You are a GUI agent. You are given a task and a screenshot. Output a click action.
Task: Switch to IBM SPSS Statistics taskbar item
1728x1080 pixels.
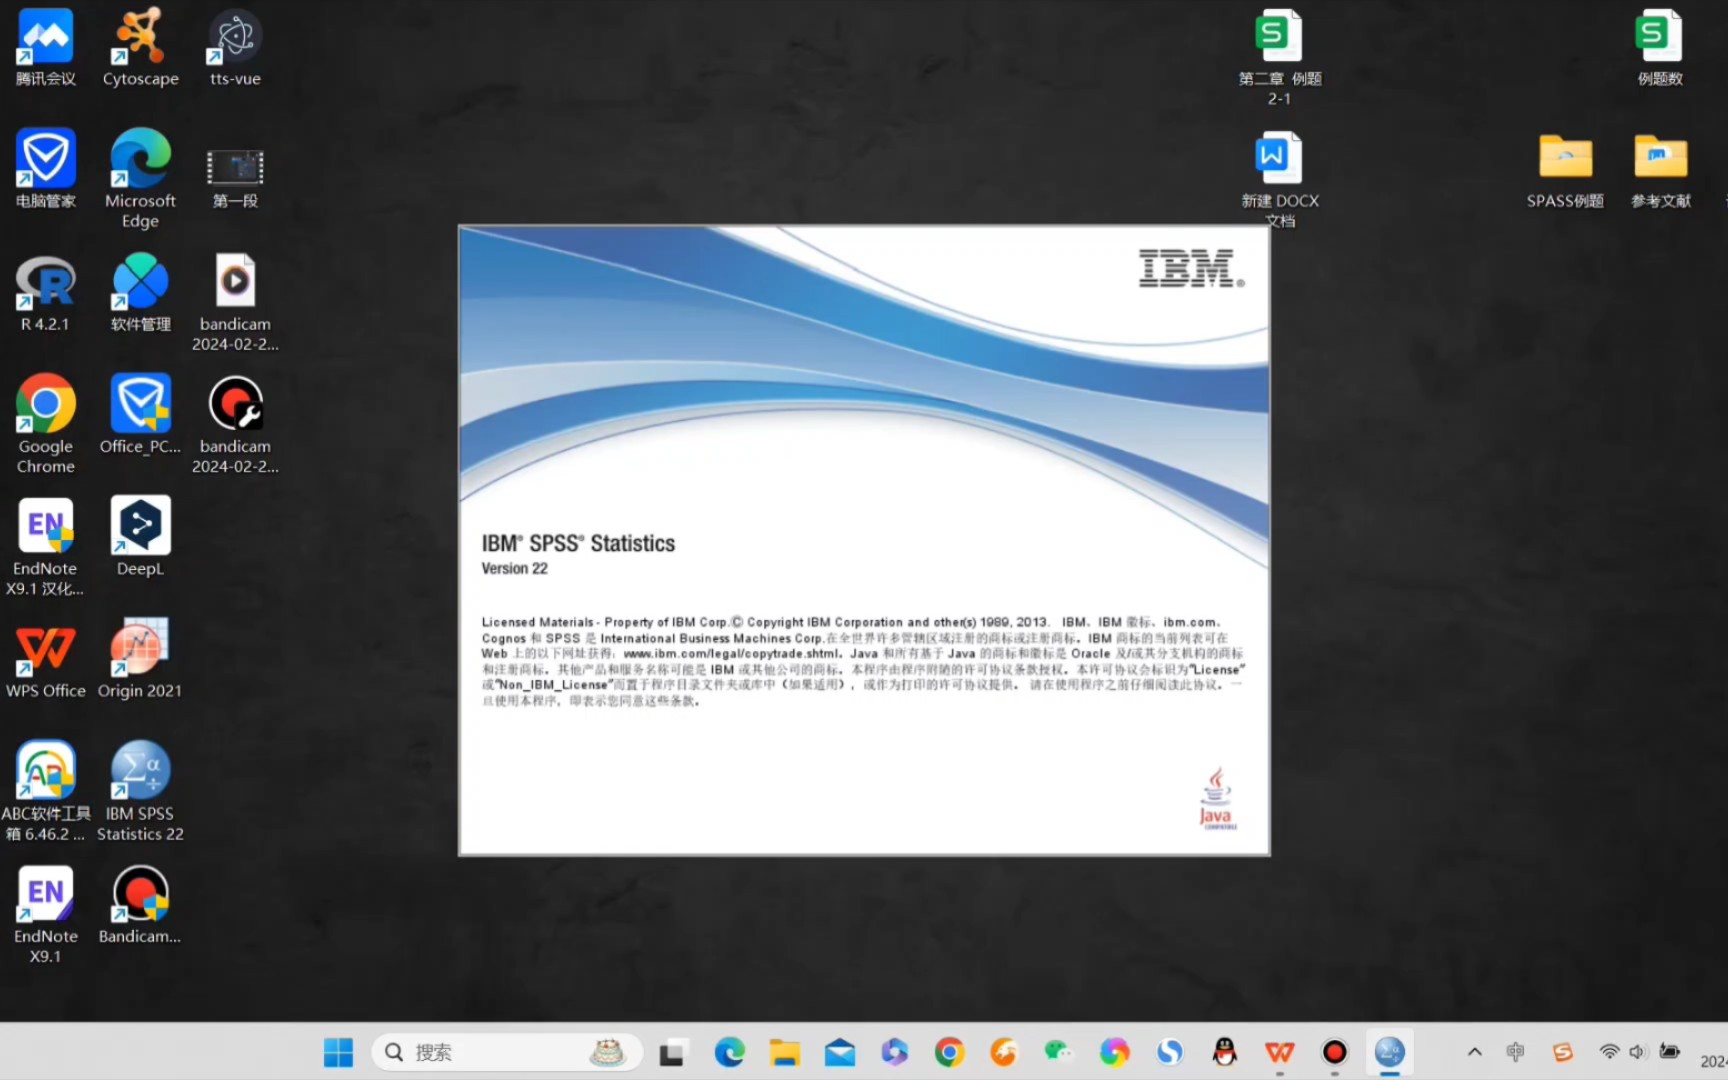tap(1390, 1052)
